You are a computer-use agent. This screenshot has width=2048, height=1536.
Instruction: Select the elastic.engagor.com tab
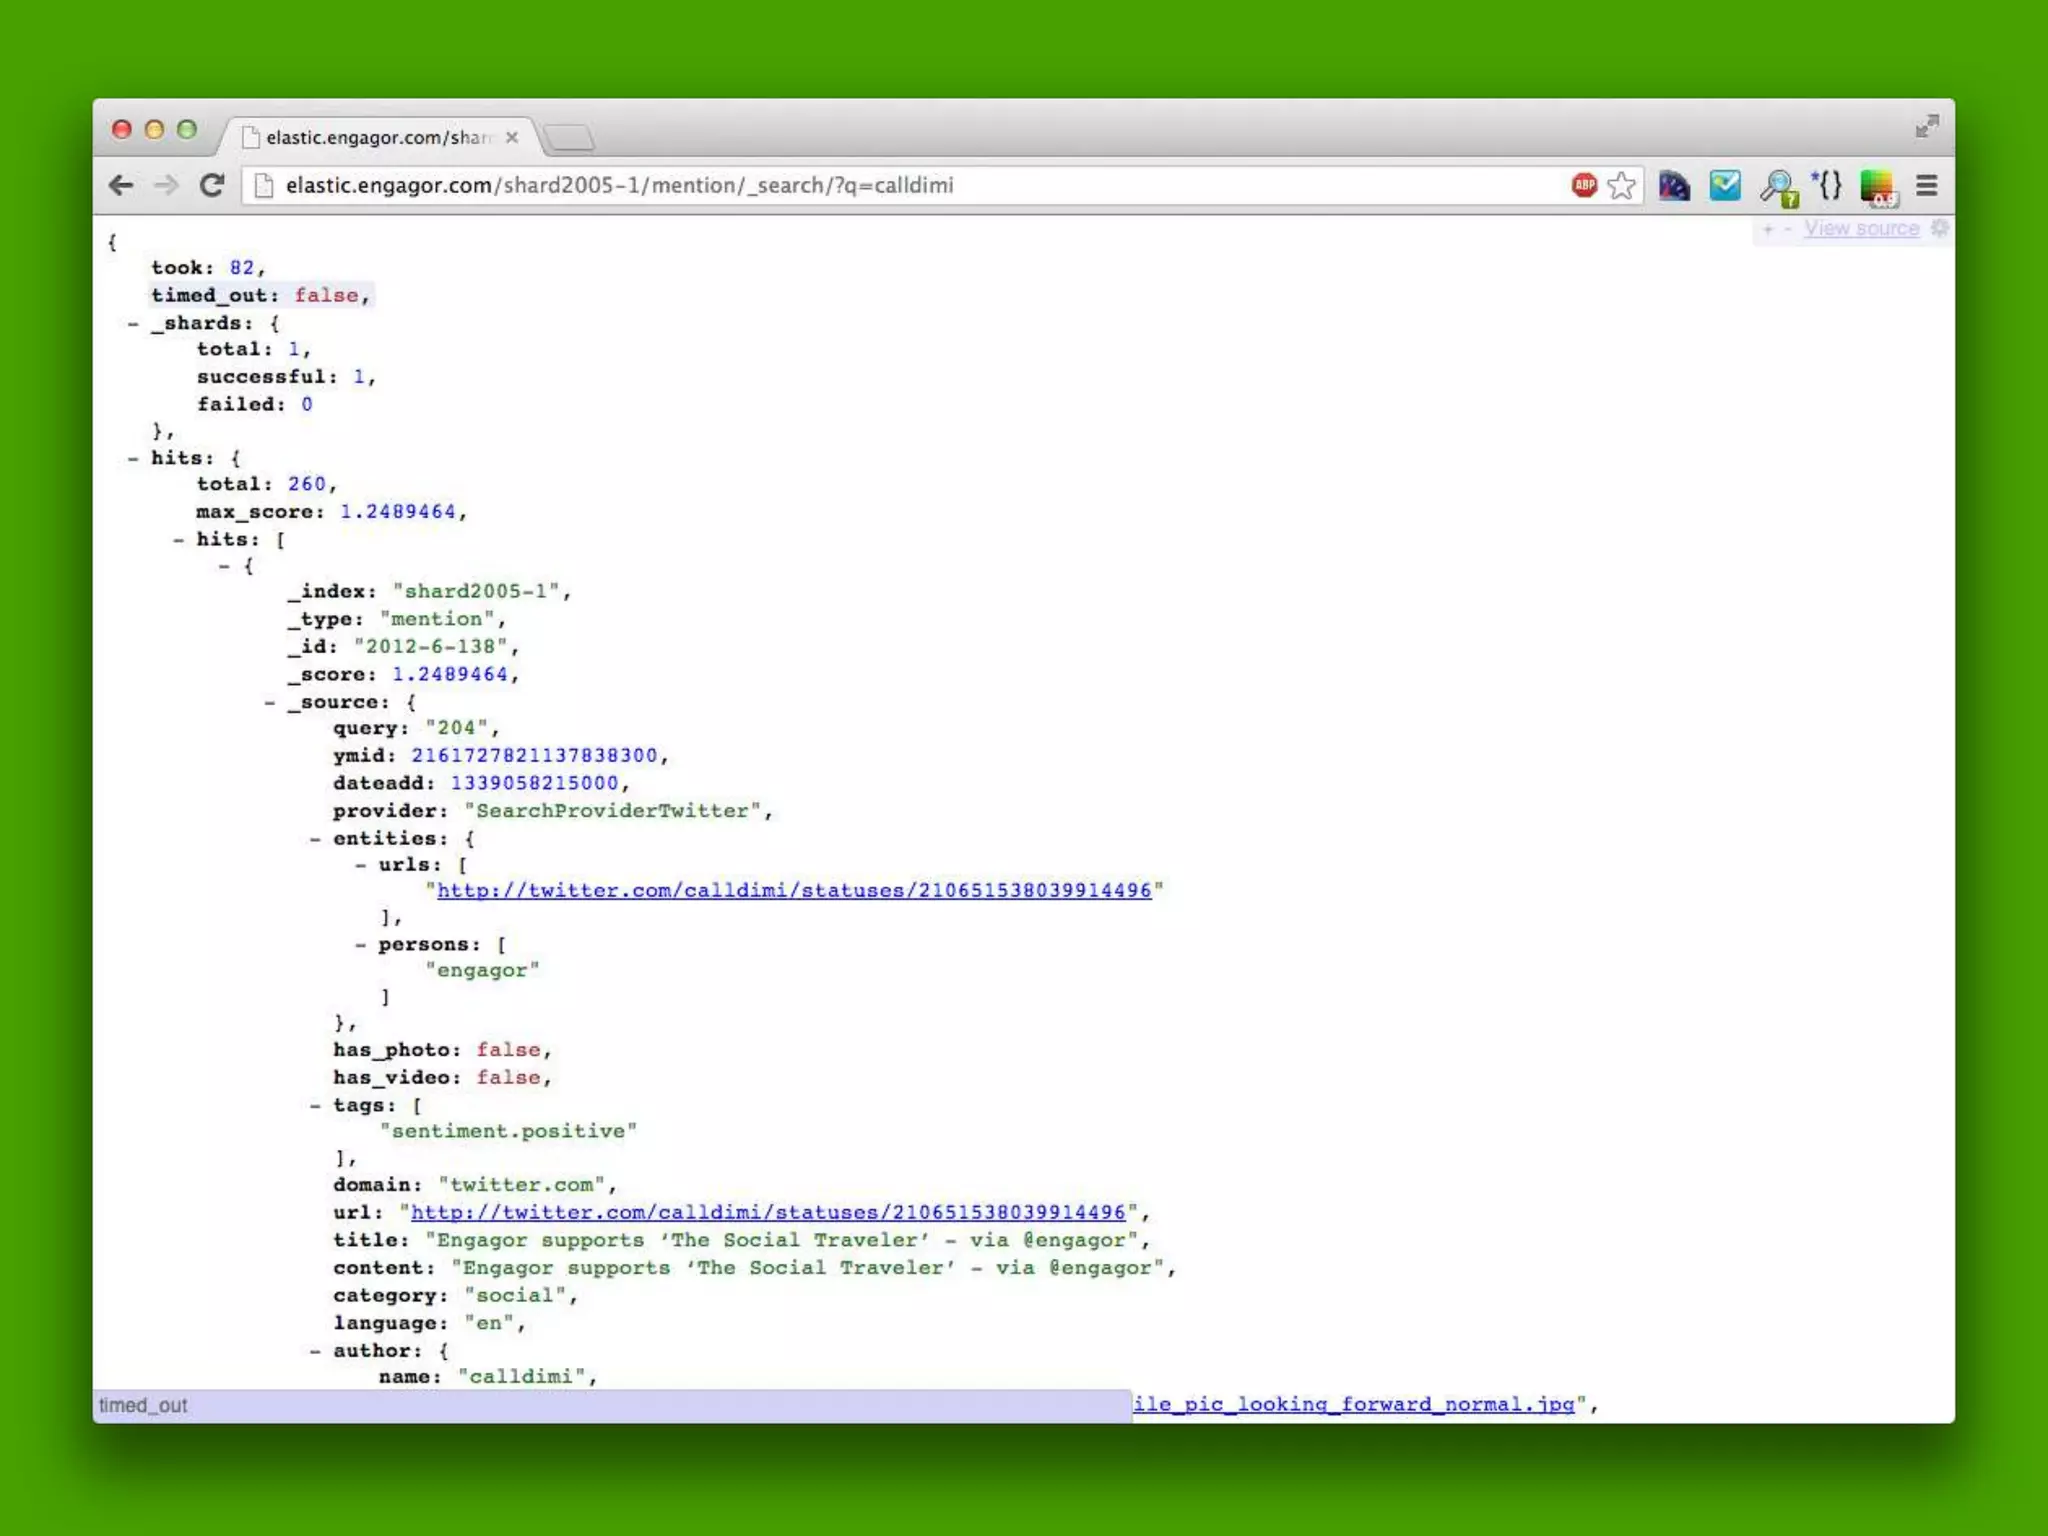pos(380,137)
